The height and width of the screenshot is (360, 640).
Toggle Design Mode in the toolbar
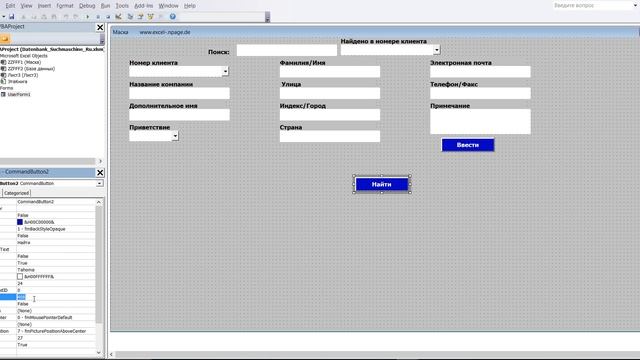118,17
